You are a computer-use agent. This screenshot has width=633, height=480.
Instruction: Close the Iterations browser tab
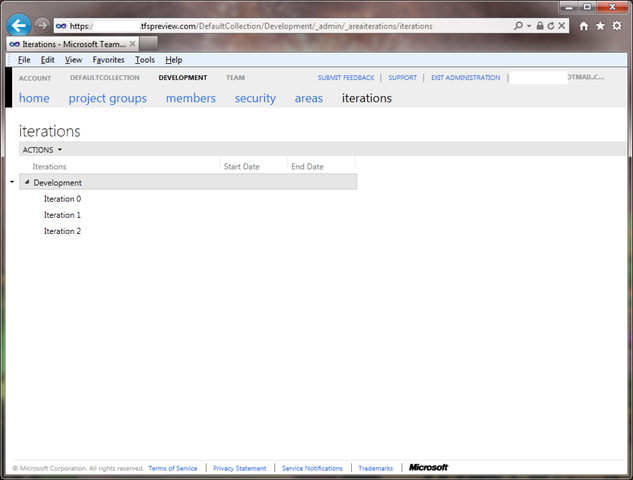click(133, 44)
